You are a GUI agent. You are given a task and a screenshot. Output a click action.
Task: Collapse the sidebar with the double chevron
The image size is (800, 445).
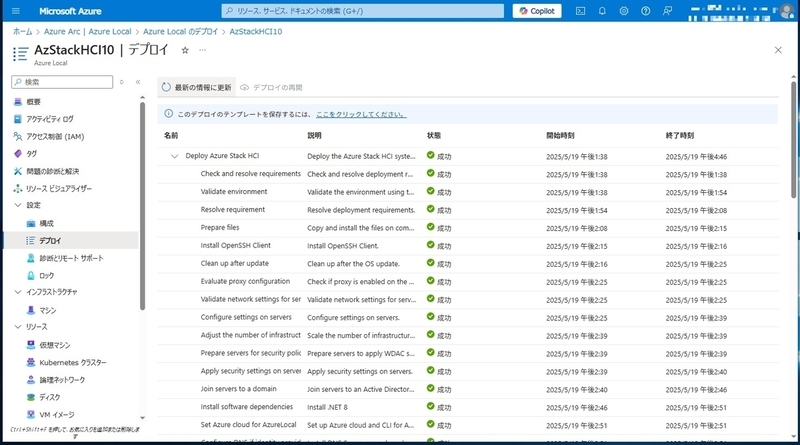[x=138, y=82]
